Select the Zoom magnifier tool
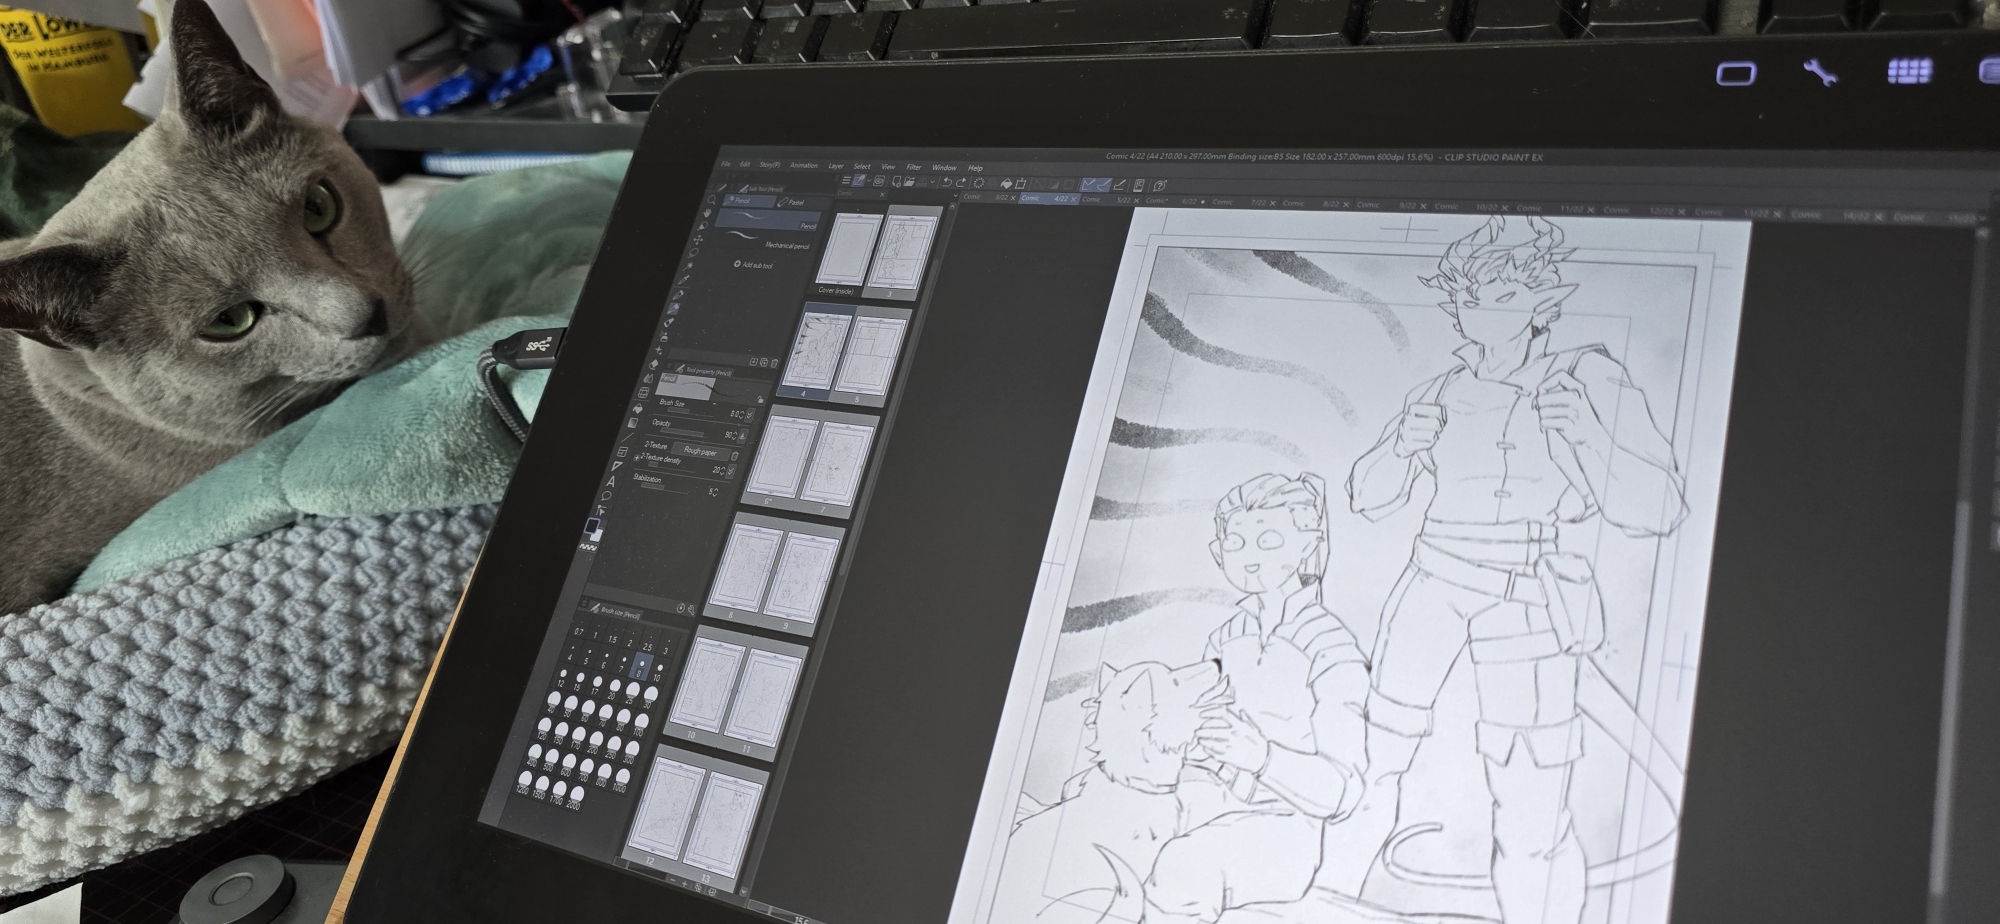Viewport: 2000px width, 924px height. (712, 201)
